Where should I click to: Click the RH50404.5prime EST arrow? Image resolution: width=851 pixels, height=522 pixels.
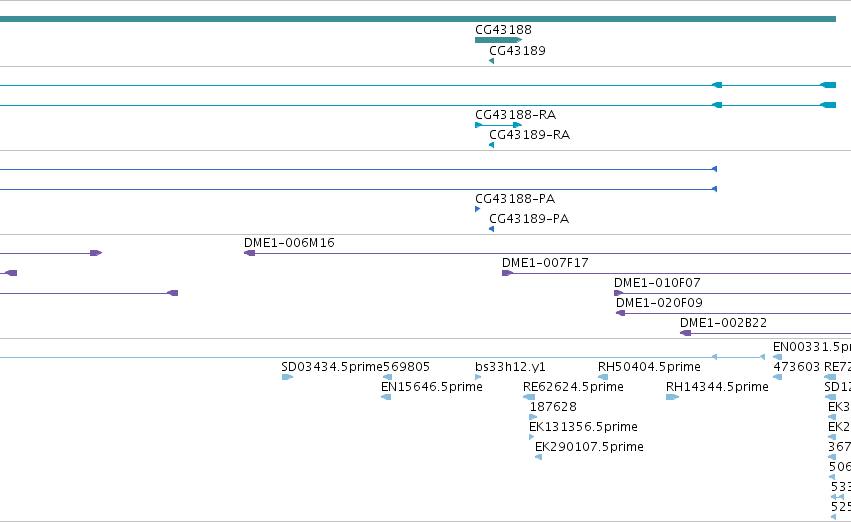click(603, 377)
